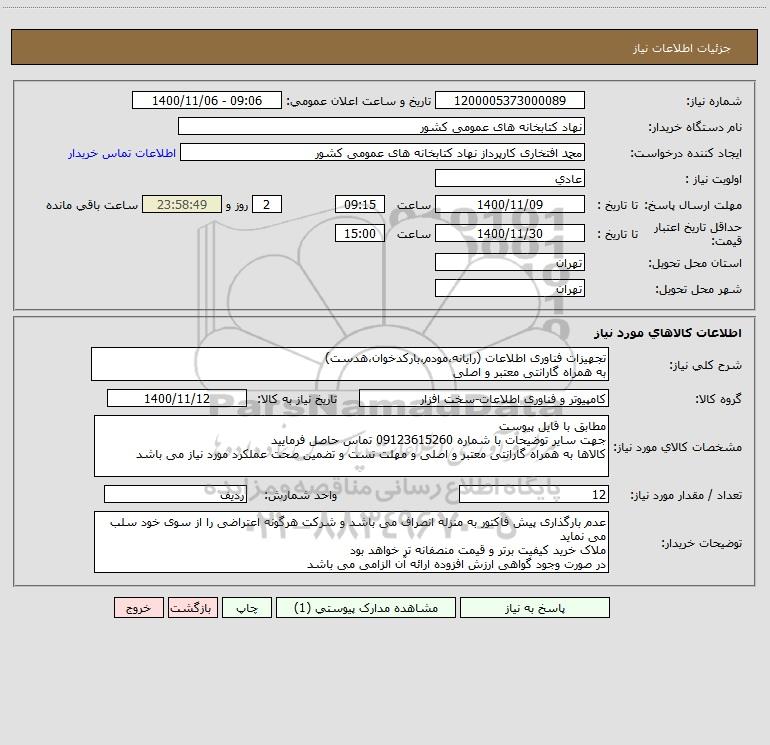Click the استان محل تحویل field تهران

(510, 262)
